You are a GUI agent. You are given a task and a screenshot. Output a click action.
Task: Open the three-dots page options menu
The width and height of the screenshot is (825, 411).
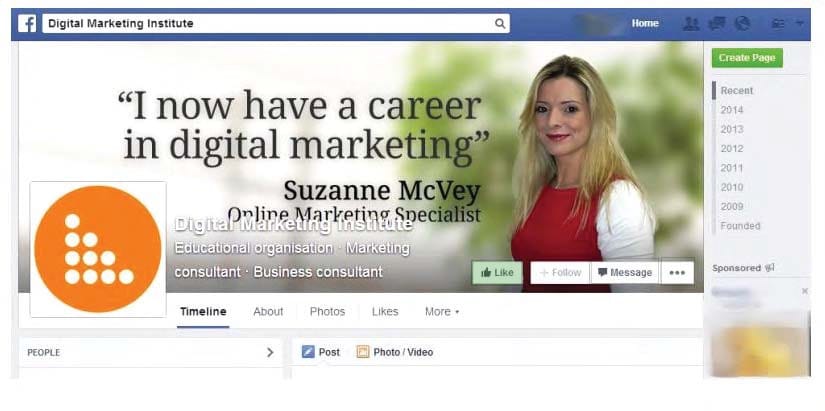(x=677, y=273)
